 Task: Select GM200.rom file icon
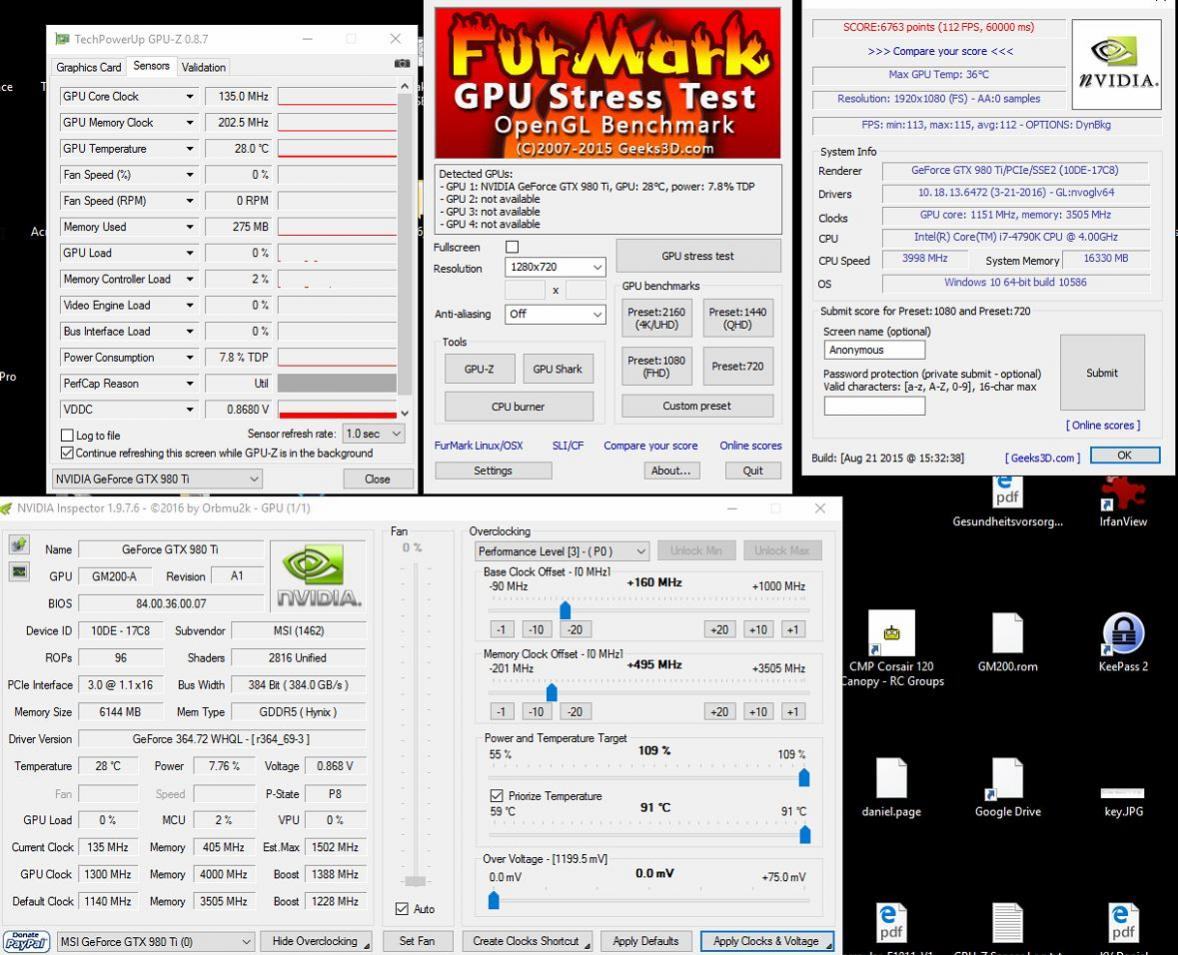tap(1007, 643)
